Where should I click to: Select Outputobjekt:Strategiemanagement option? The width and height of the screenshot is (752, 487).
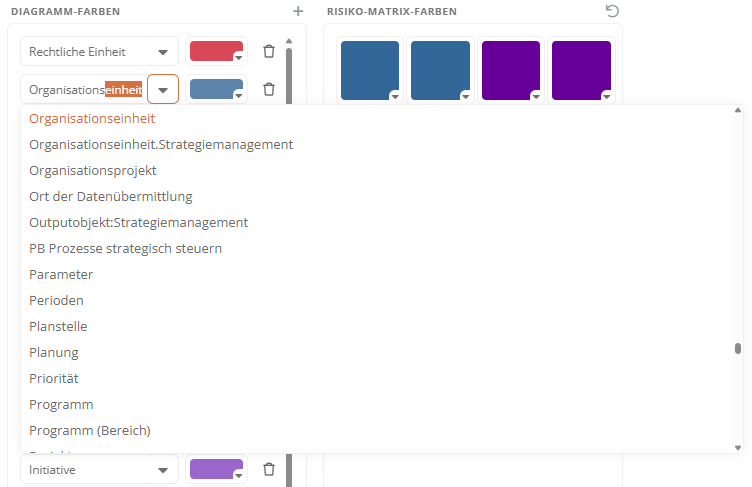(139, 222)
